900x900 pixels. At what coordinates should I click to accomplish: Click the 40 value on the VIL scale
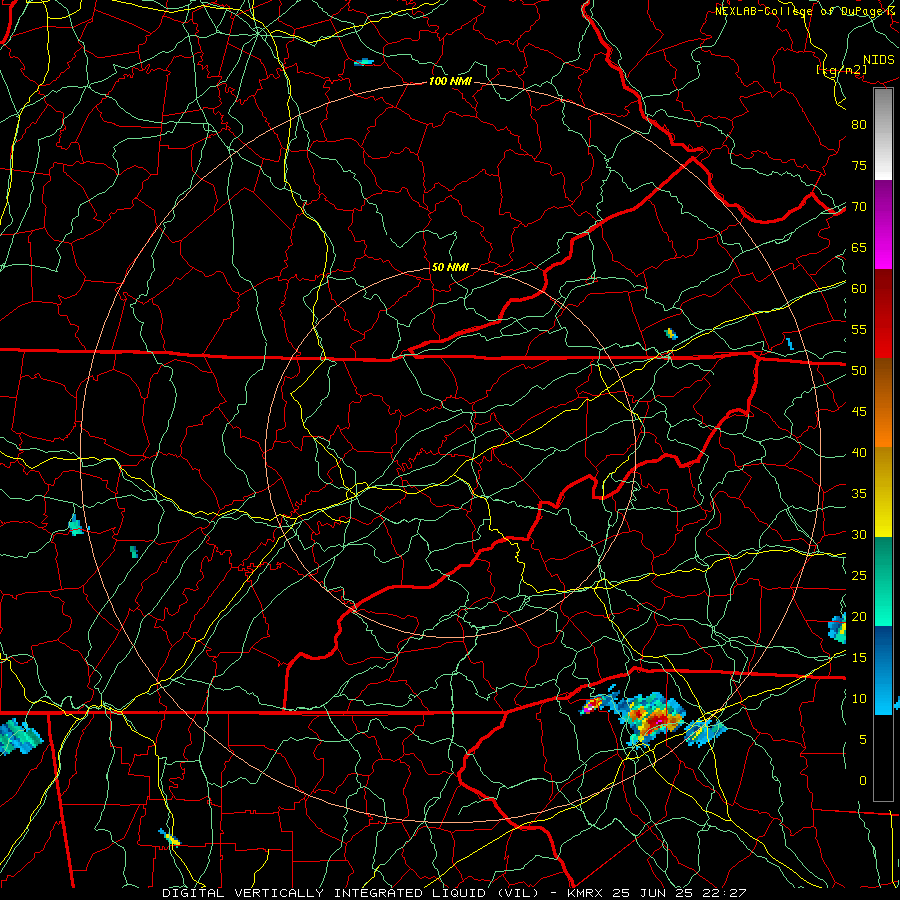[x=859, y=453]
